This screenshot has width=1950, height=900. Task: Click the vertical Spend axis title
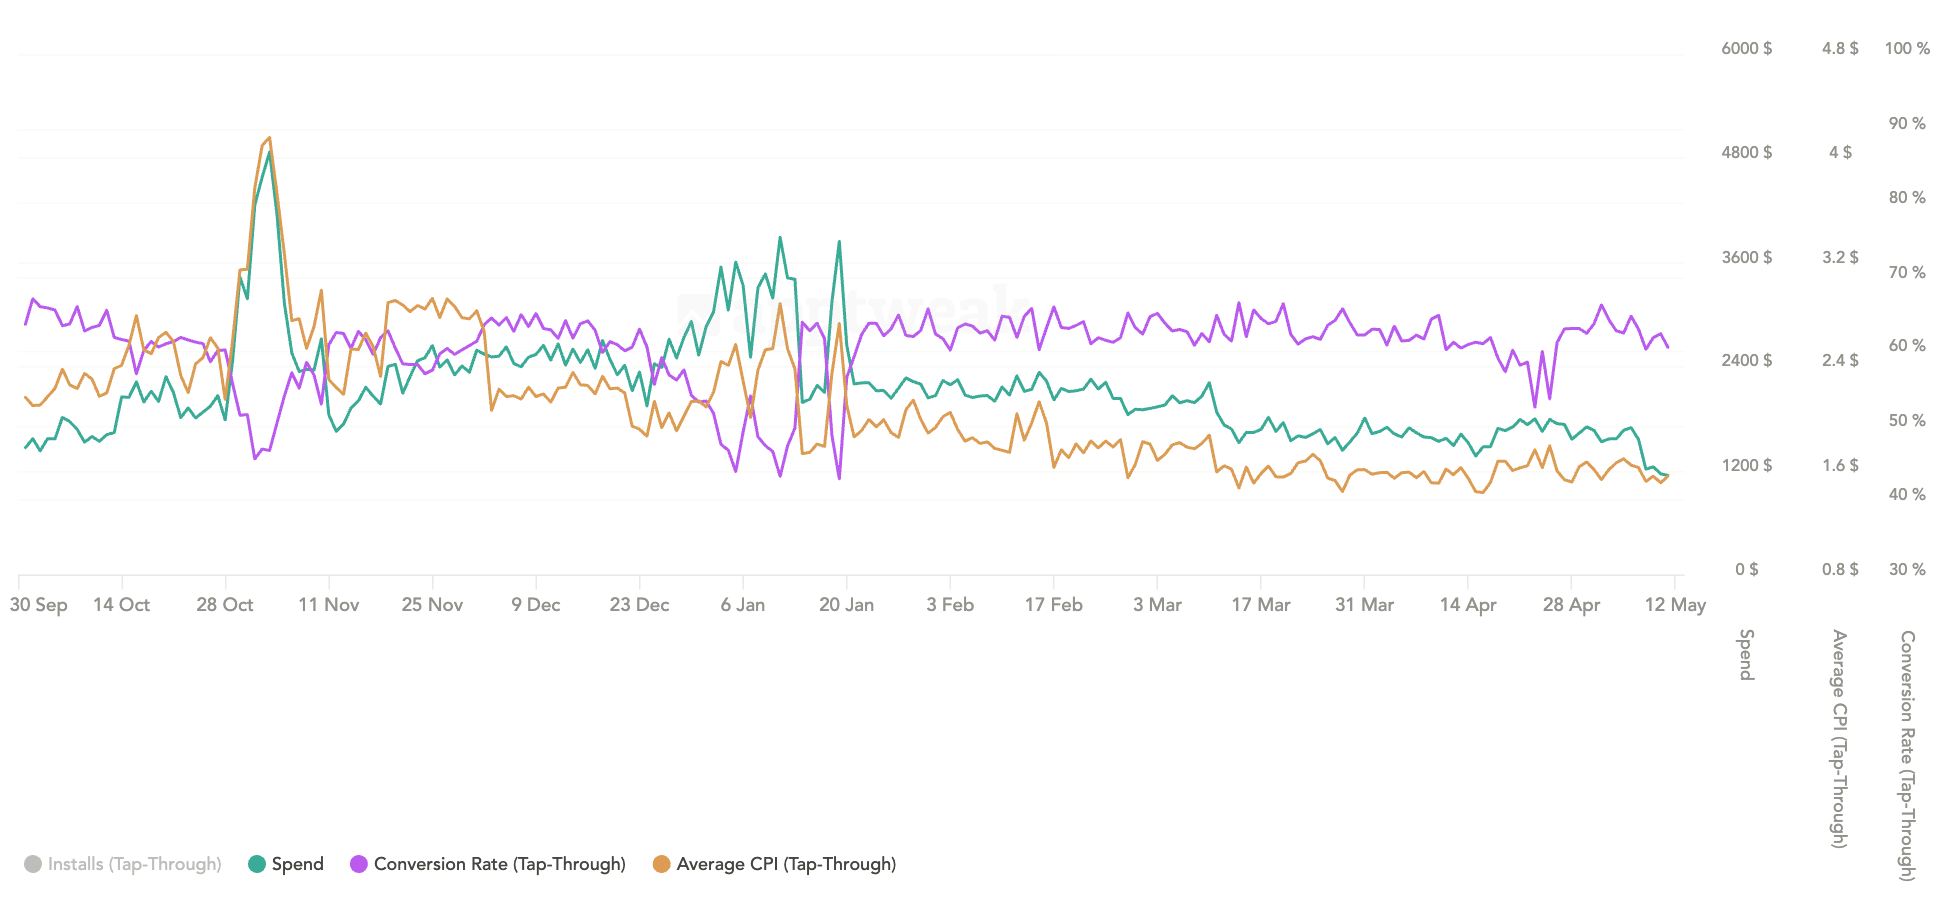click(x=1746, y=655)
